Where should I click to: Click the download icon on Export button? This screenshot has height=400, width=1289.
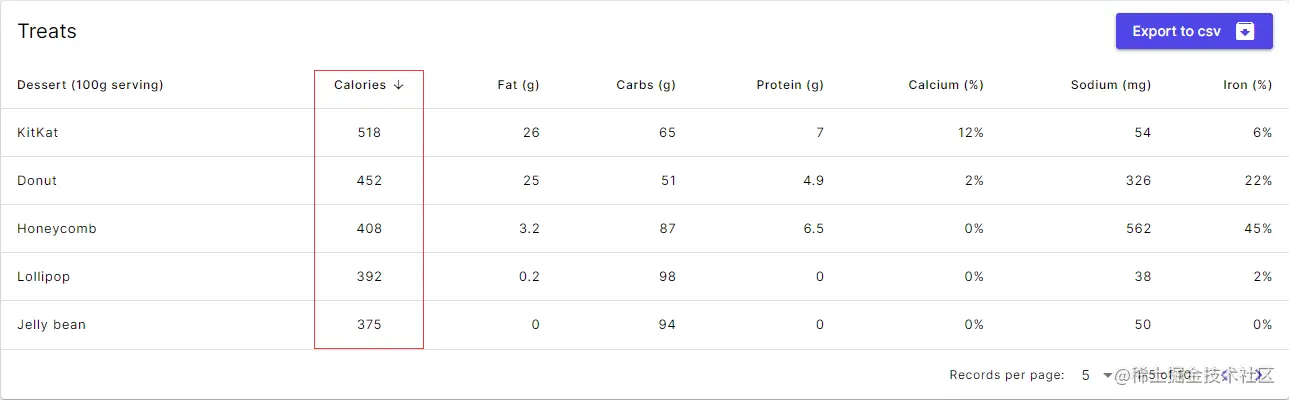(x=1245, y=31)
